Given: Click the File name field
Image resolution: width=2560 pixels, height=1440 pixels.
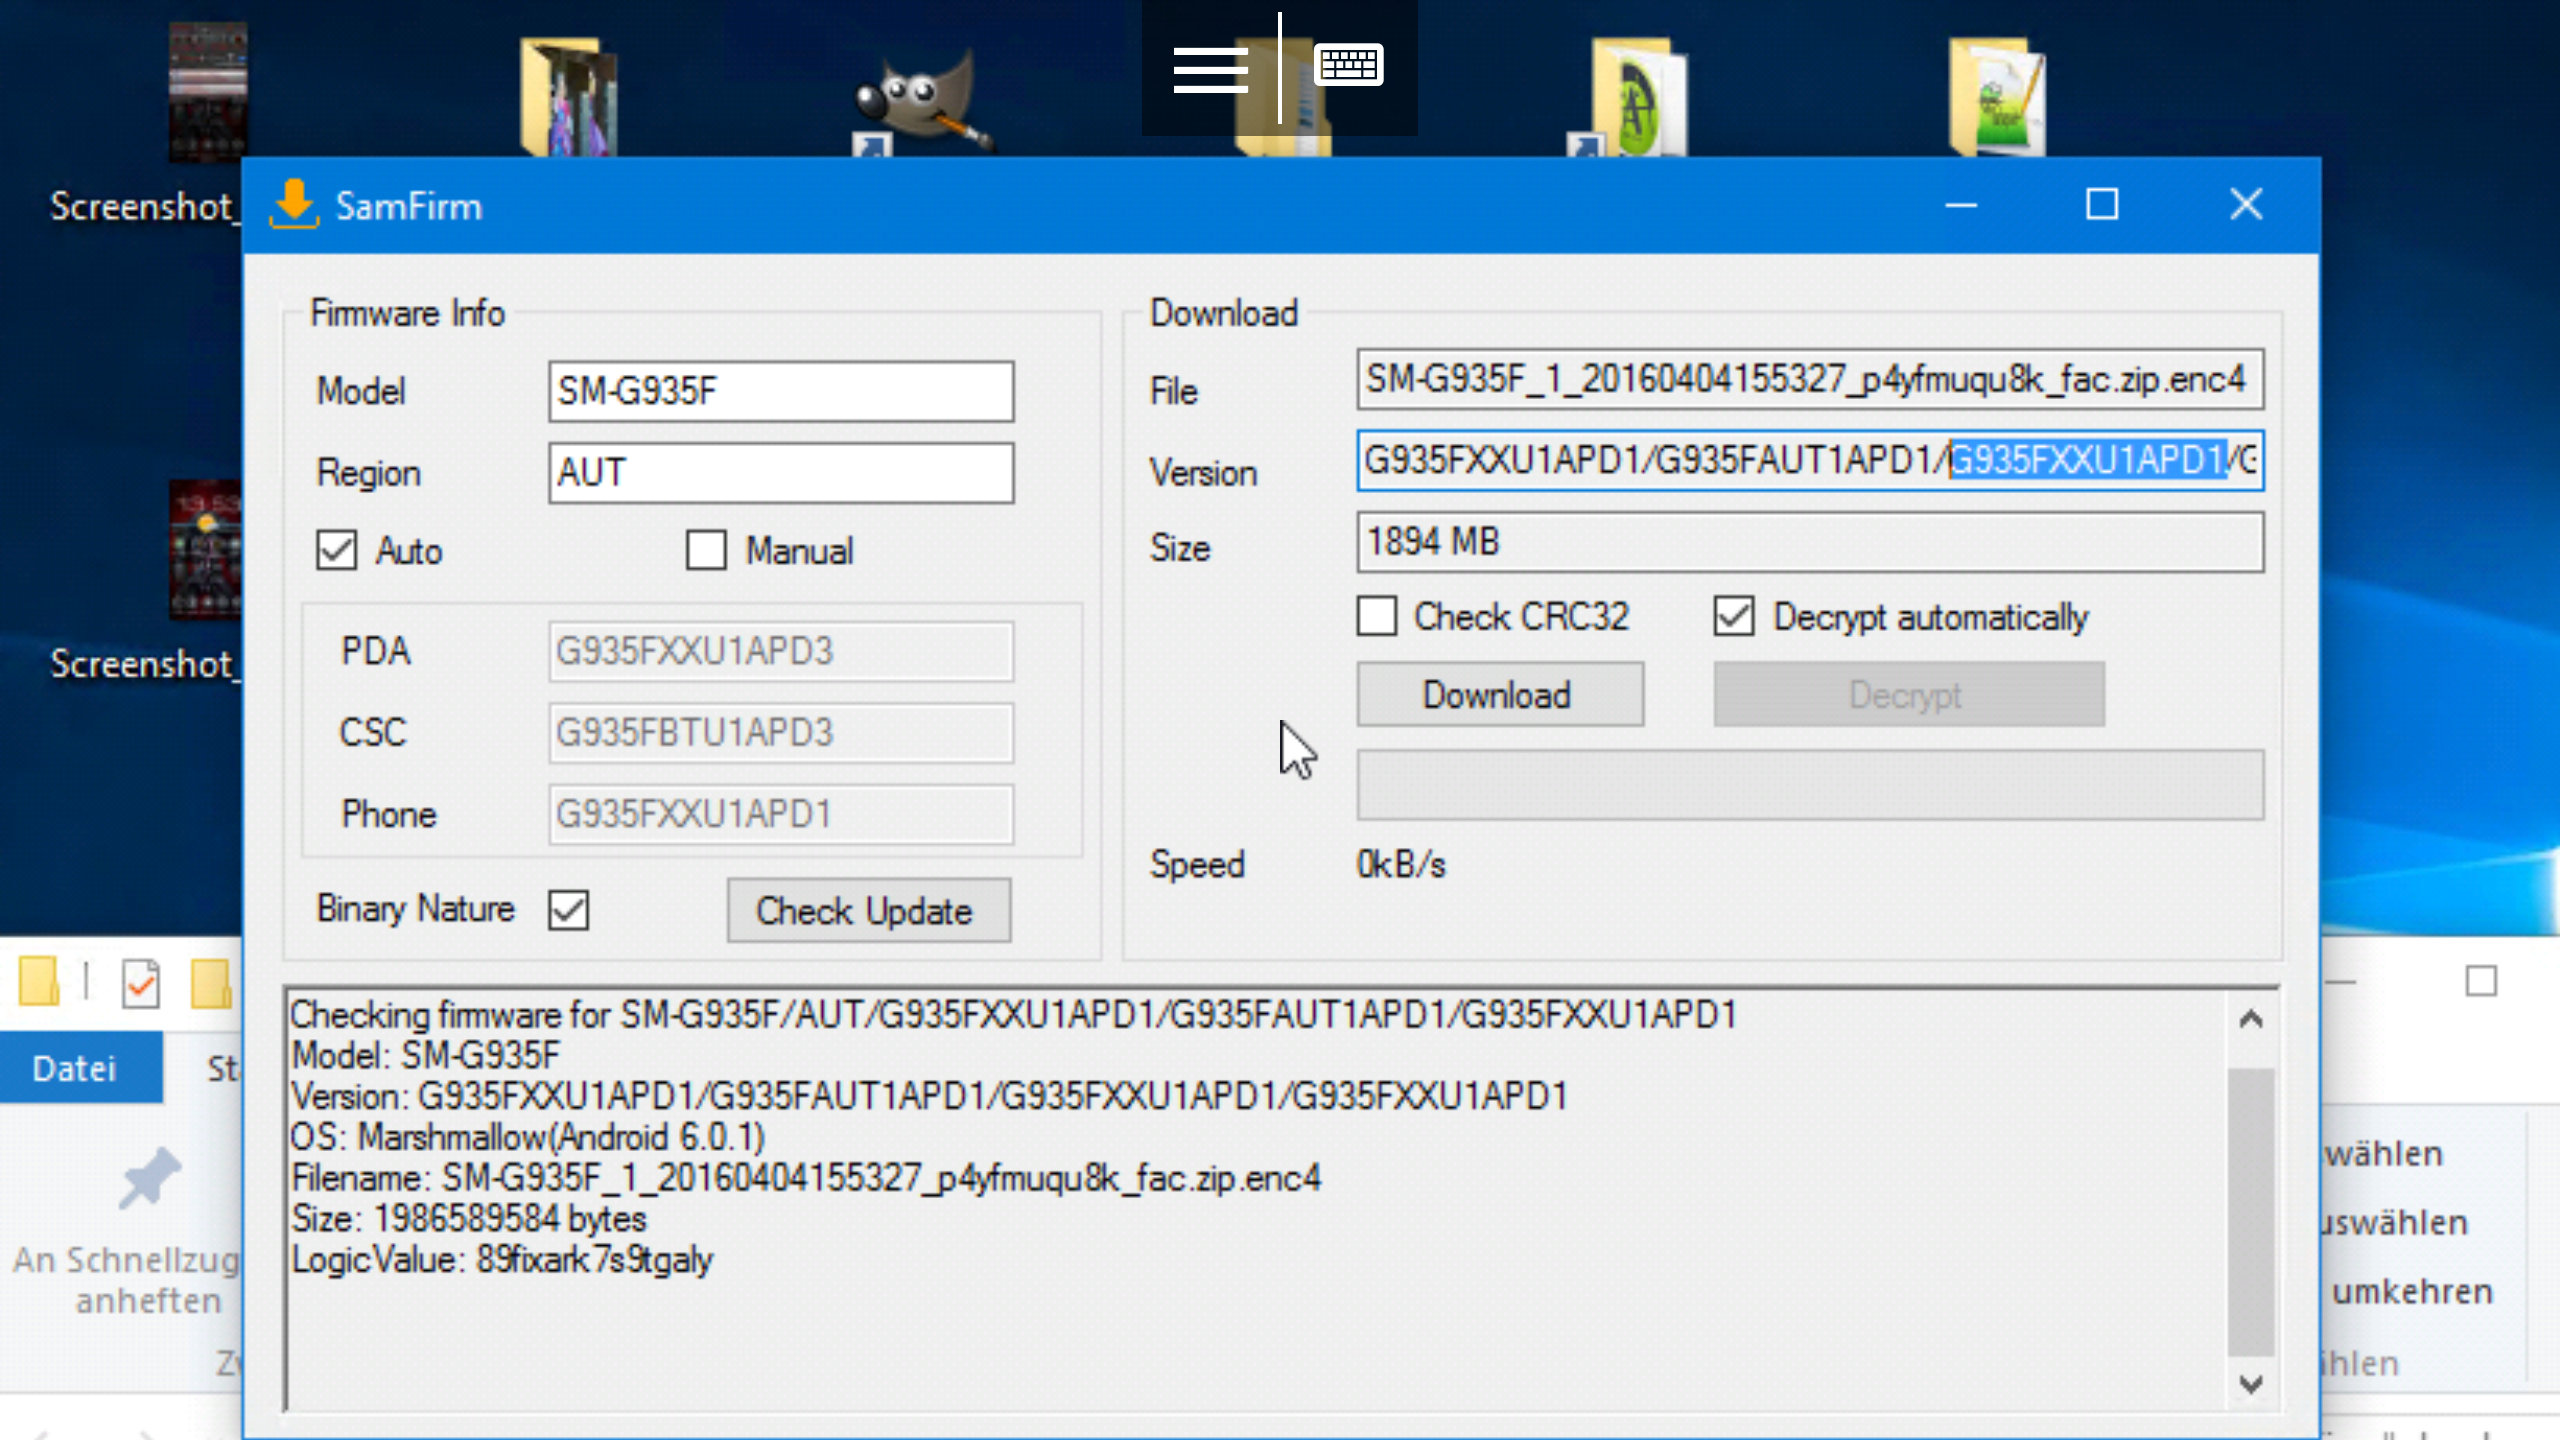Looking at the screenshot, I should pyautogui.click(x=1810, y=380).
